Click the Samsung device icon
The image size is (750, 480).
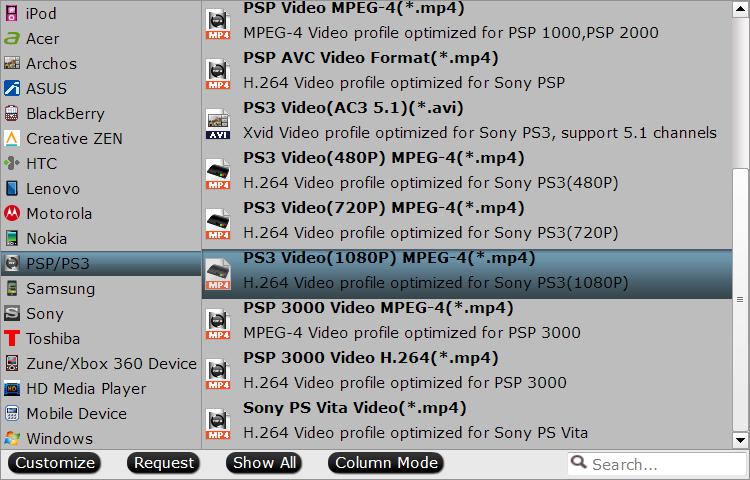(x=11, y=288)
